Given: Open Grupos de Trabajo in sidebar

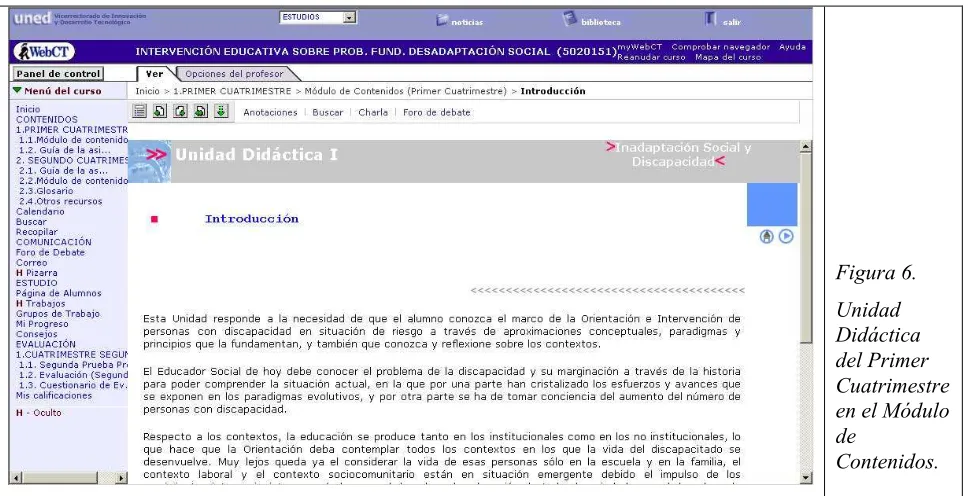Looking at the screenshot, I should coord(58,313).
